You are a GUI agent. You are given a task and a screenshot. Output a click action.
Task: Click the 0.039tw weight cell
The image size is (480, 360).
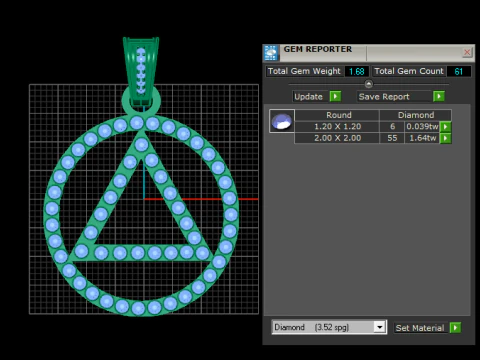coord(422,127)
